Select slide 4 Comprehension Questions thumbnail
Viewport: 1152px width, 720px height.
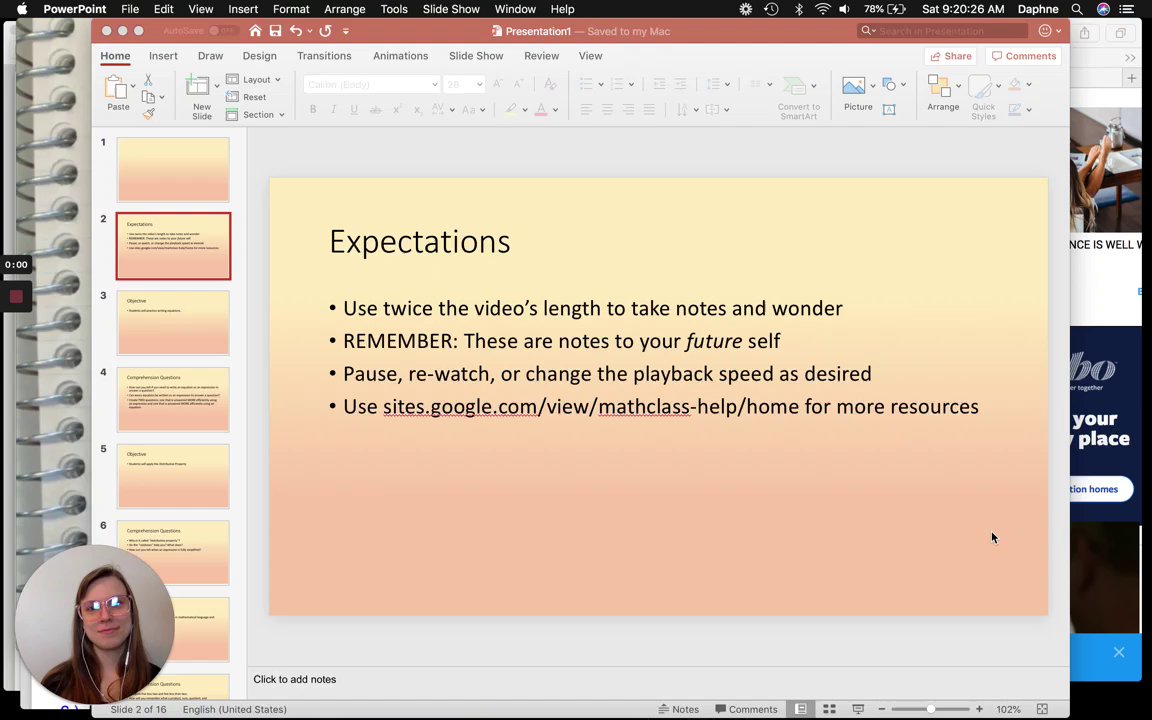tap(173, 400)
